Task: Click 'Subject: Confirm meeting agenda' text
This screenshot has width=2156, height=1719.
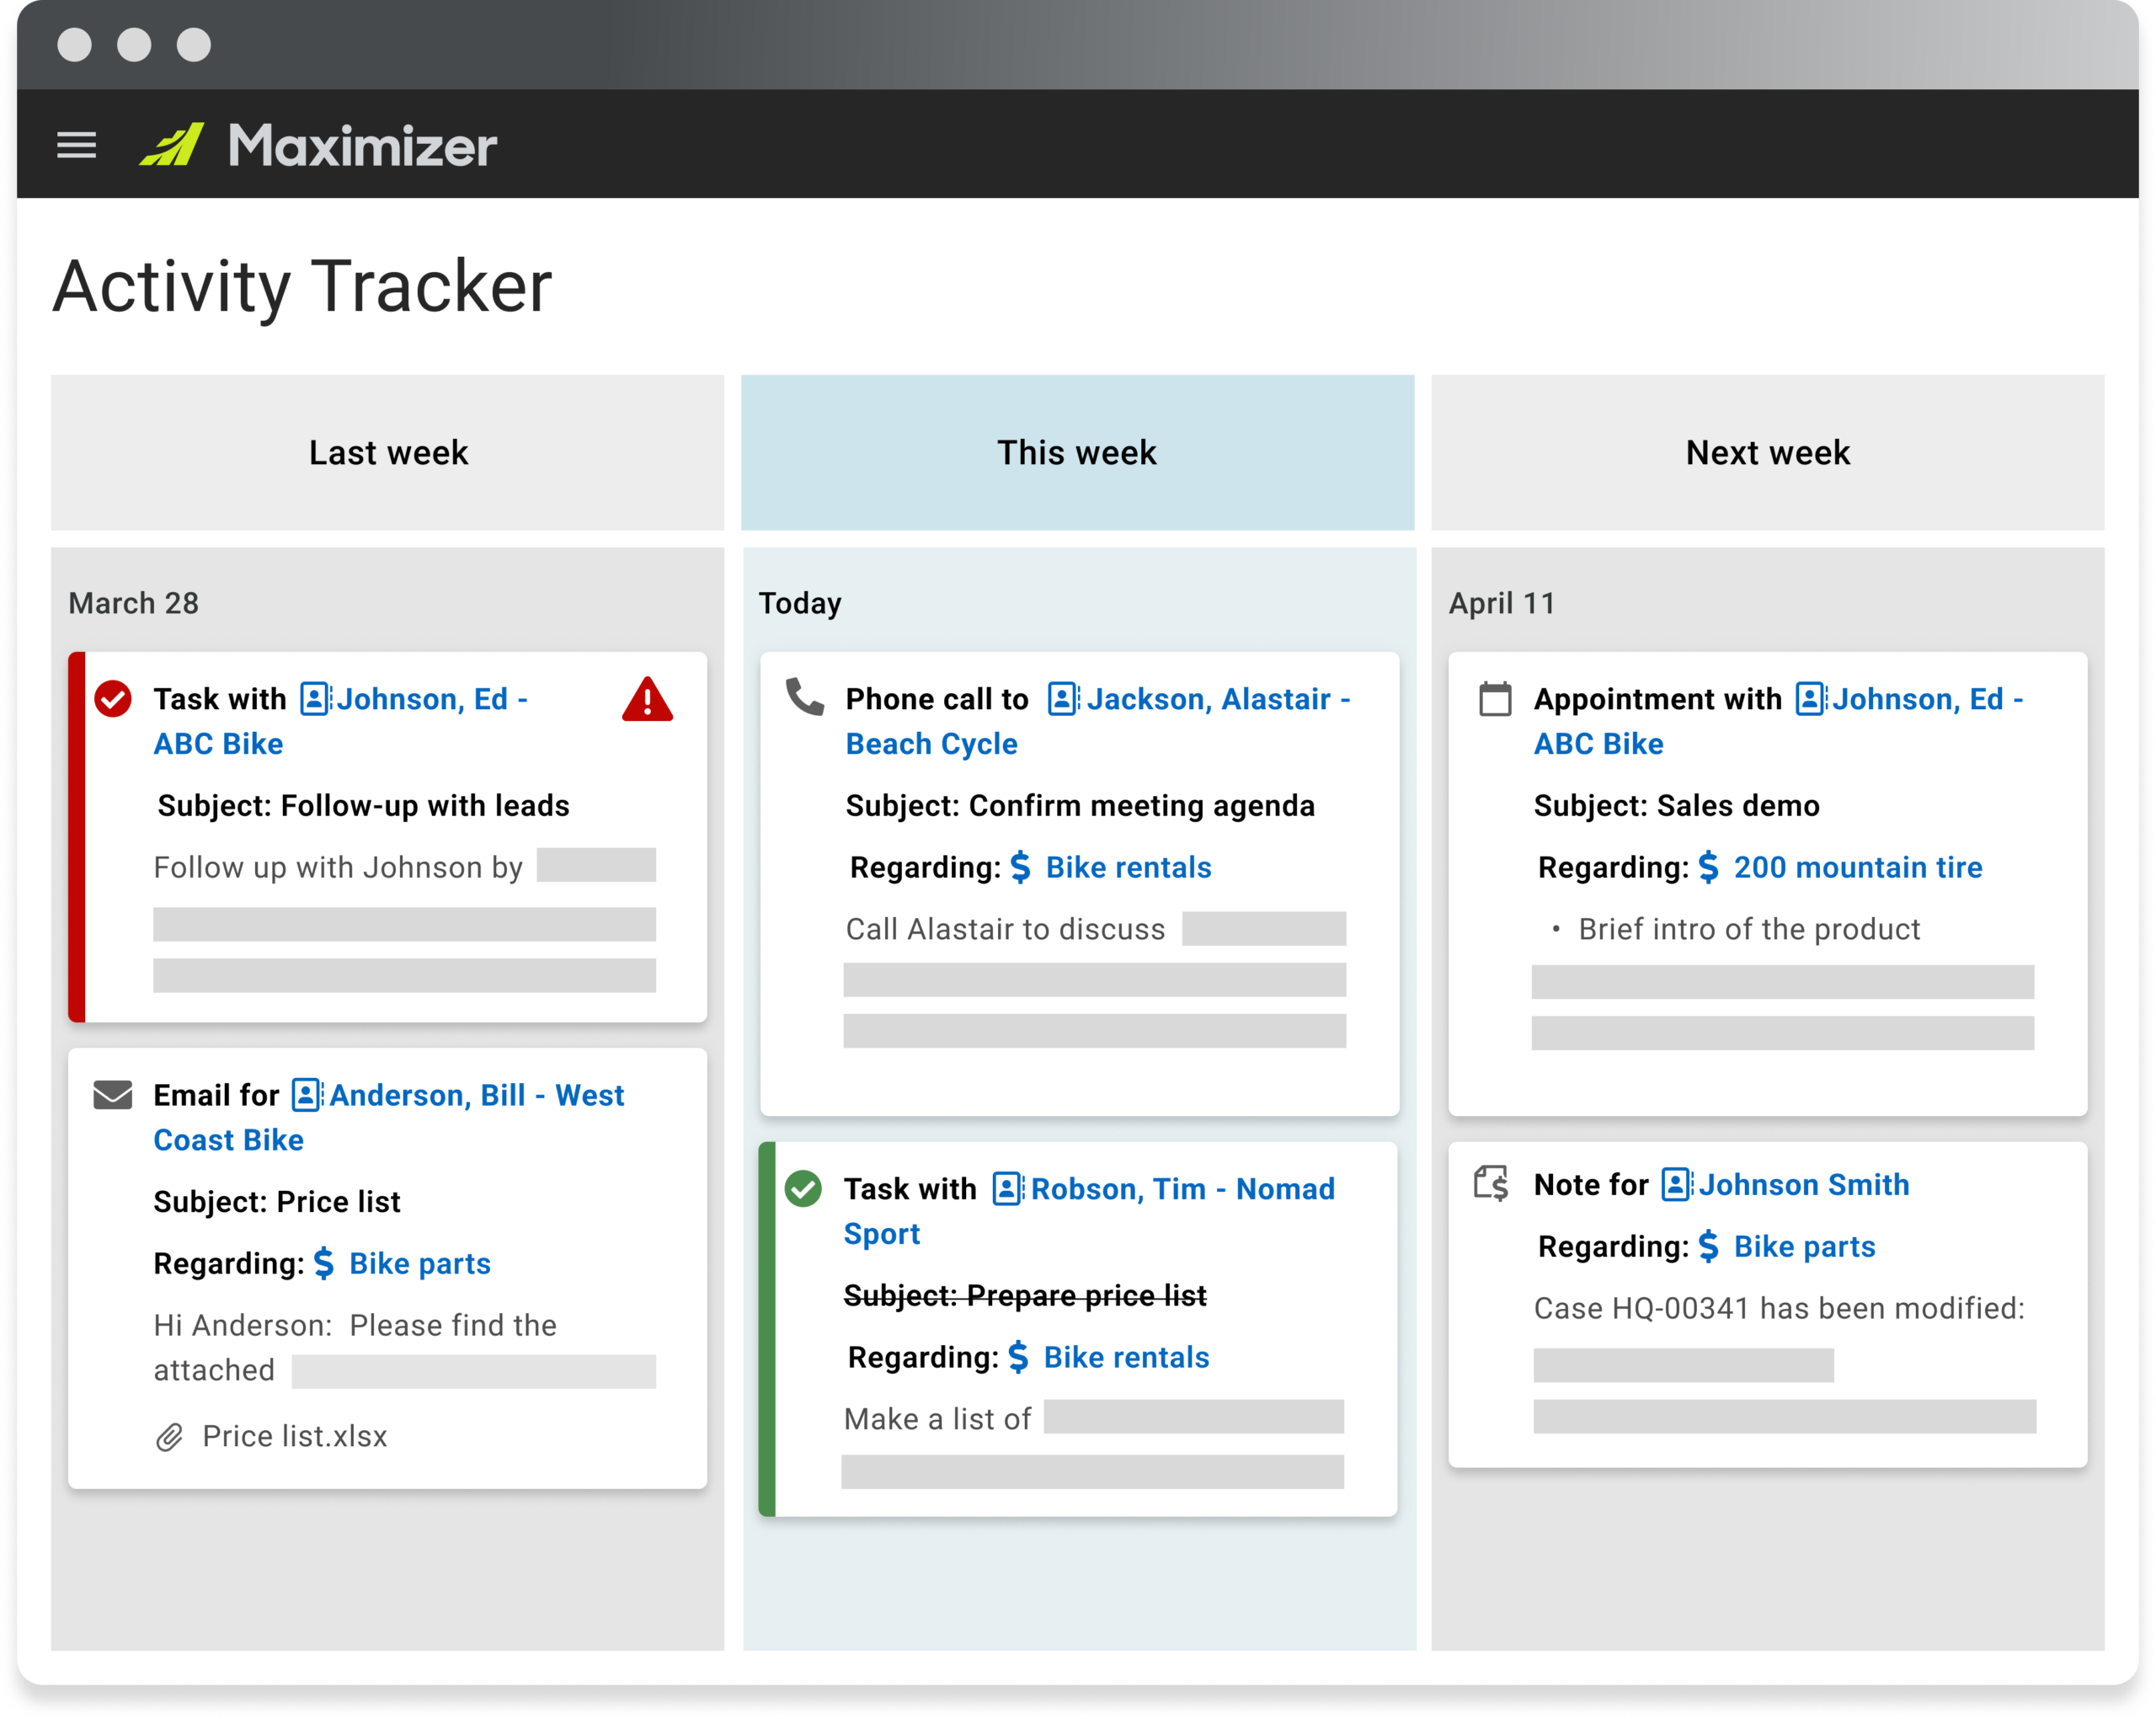Action: tap(1080, 805)
